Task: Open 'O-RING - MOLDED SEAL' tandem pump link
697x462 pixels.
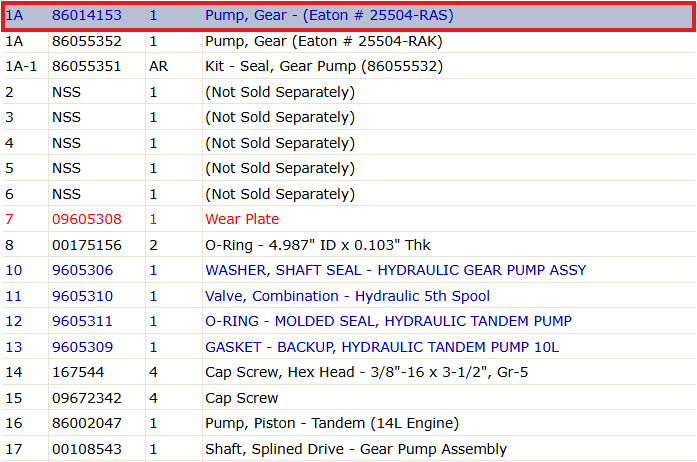Action: coord(389,321)
